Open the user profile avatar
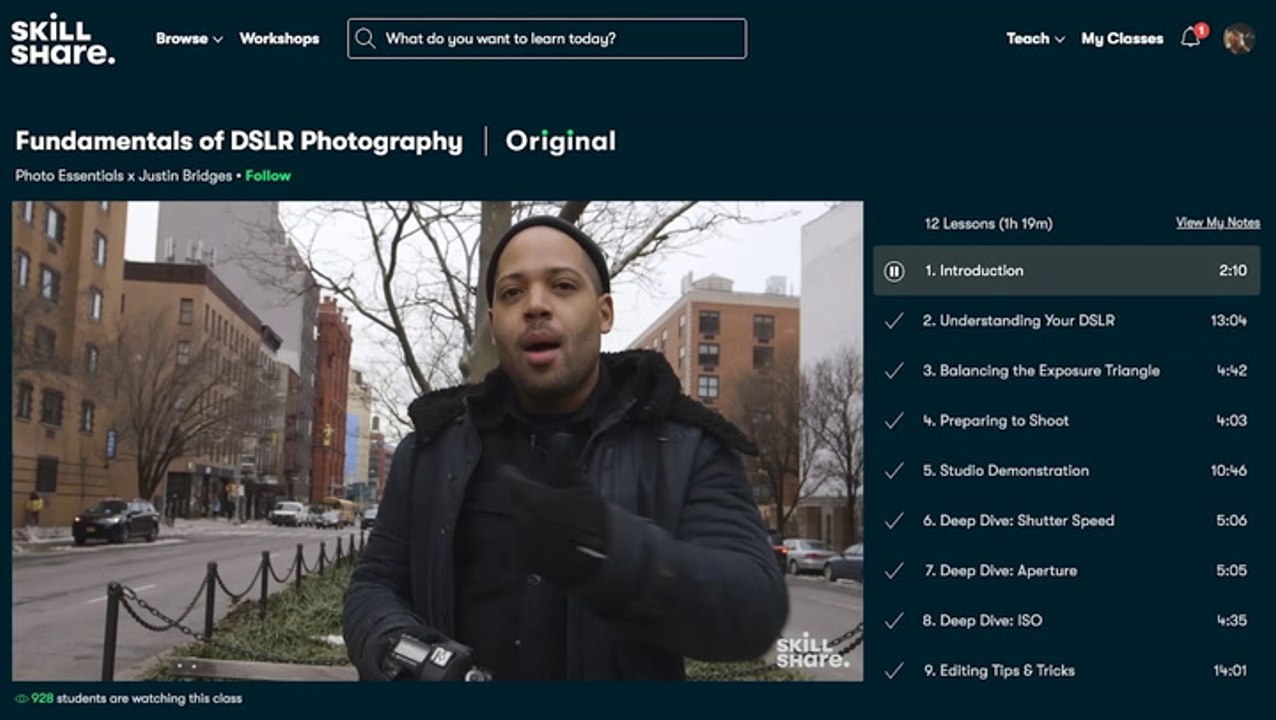The image size is (1276, 720). pos(1239,38)
